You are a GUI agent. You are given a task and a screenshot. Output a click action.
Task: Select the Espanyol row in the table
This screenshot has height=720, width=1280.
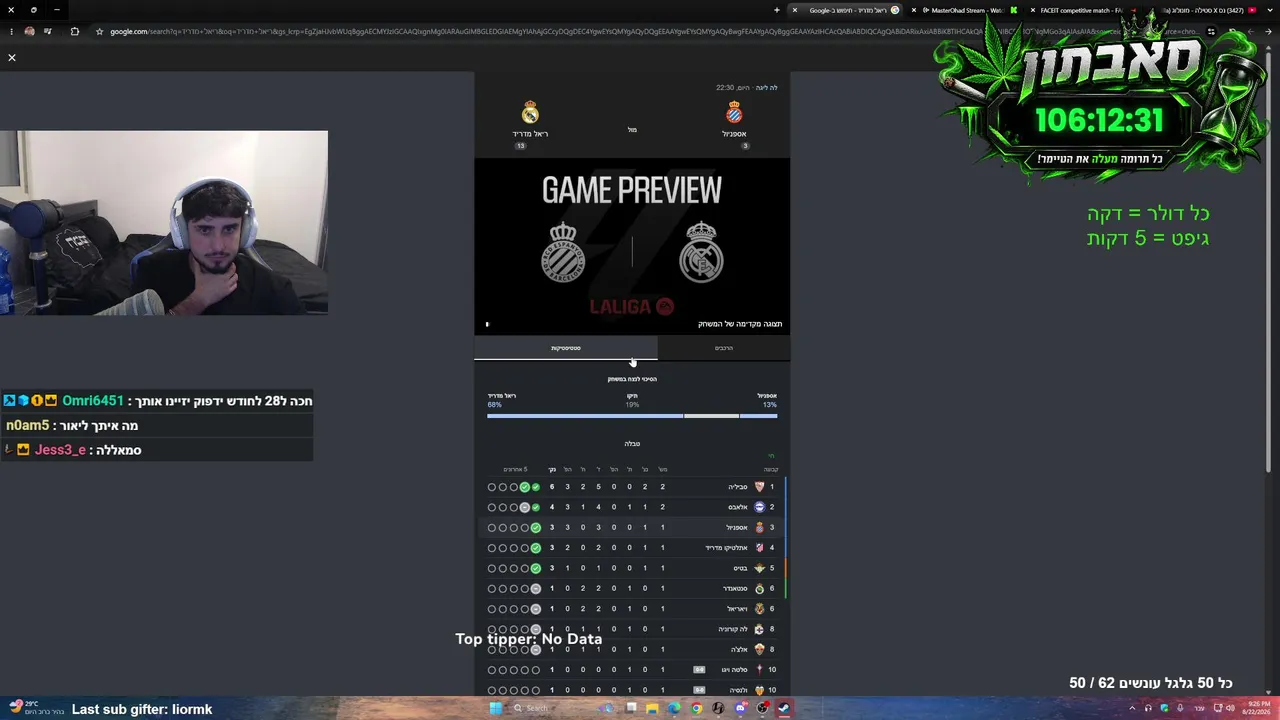coord(632,527)
